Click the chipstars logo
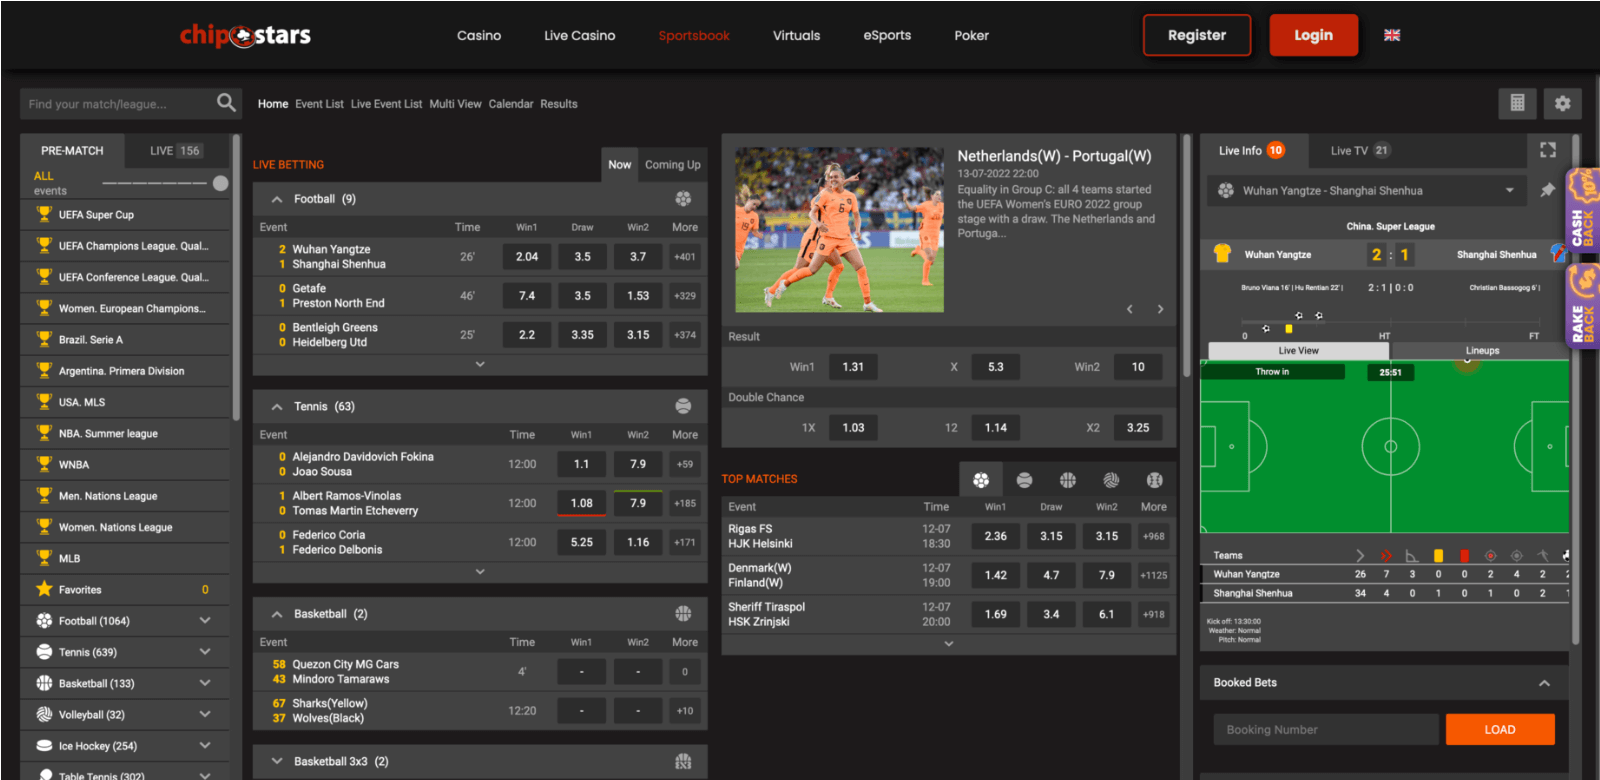This screenshot has width=1600, height=780. point(245,35)
